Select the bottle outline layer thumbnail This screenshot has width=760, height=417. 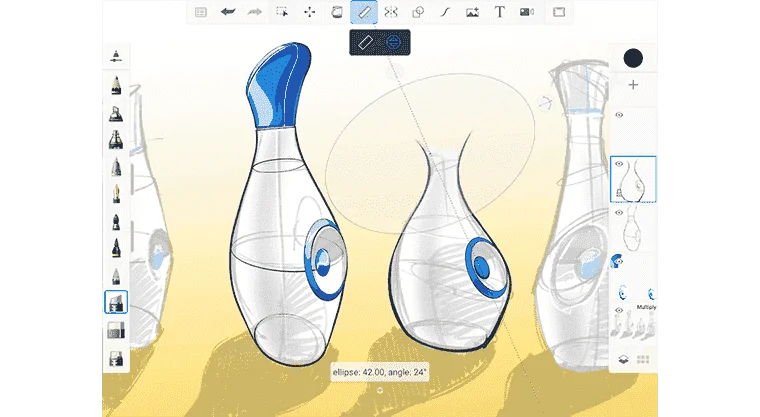point(633,228)
